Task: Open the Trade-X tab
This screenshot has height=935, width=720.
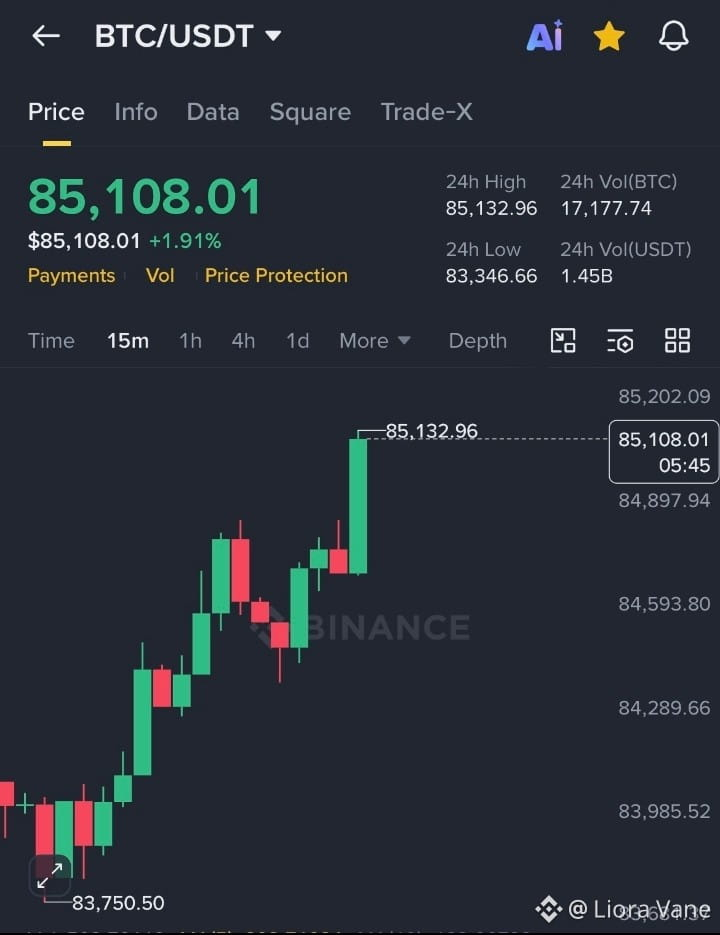Action: 427,112
